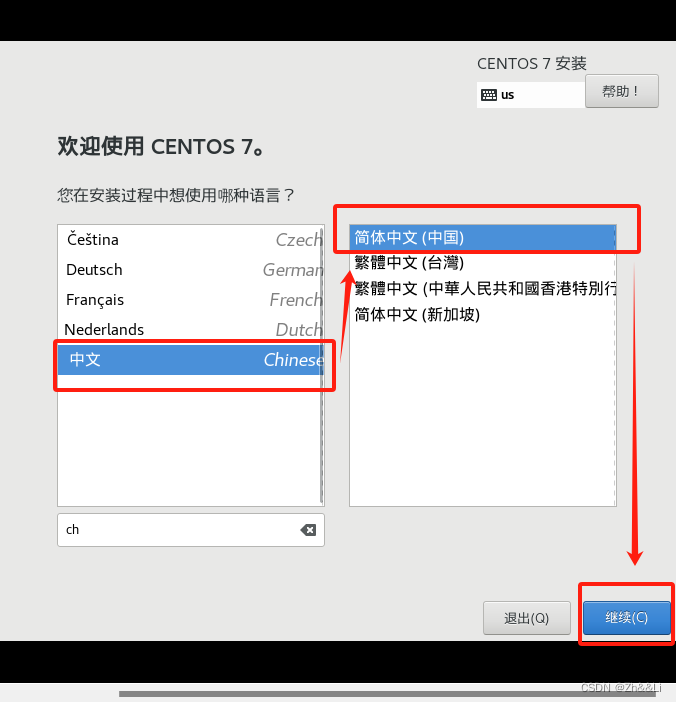The height and width of the screenshot is (702, 676).
Task: Pick the Nederlands Dutch language row
Action: click(189, 330)
